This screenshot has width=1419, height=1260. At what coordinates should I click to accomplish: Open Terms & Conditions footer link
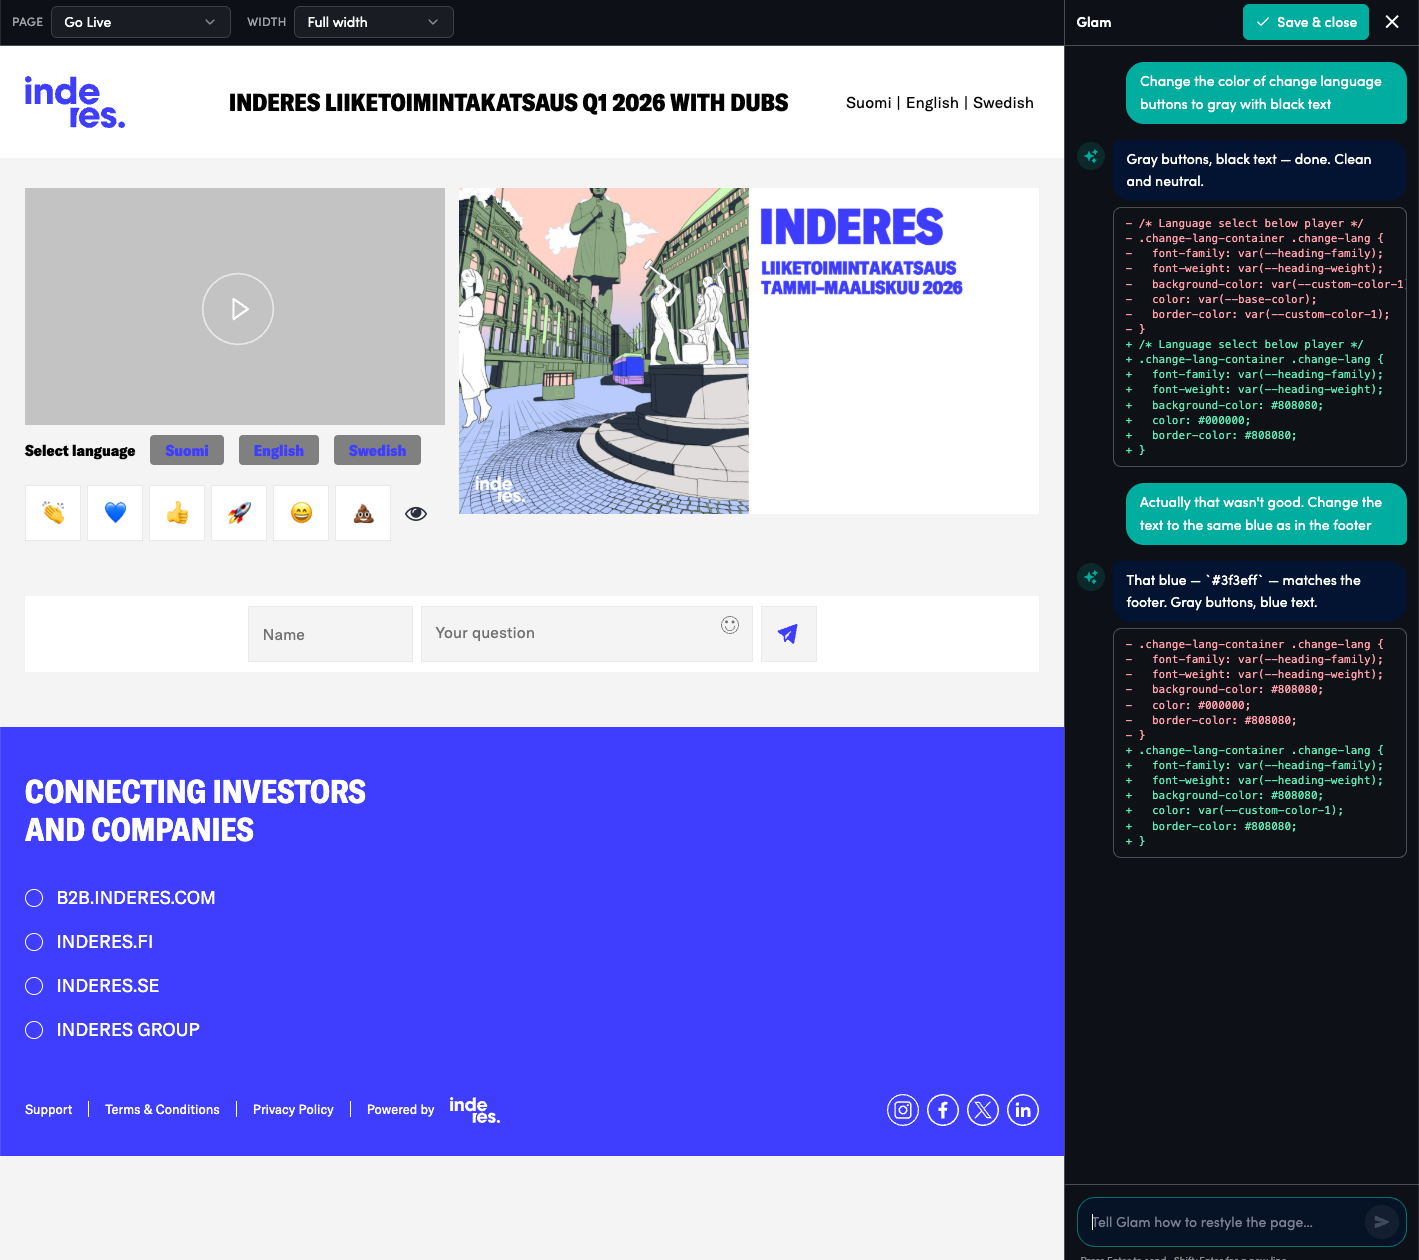(x=162, y=1110)
